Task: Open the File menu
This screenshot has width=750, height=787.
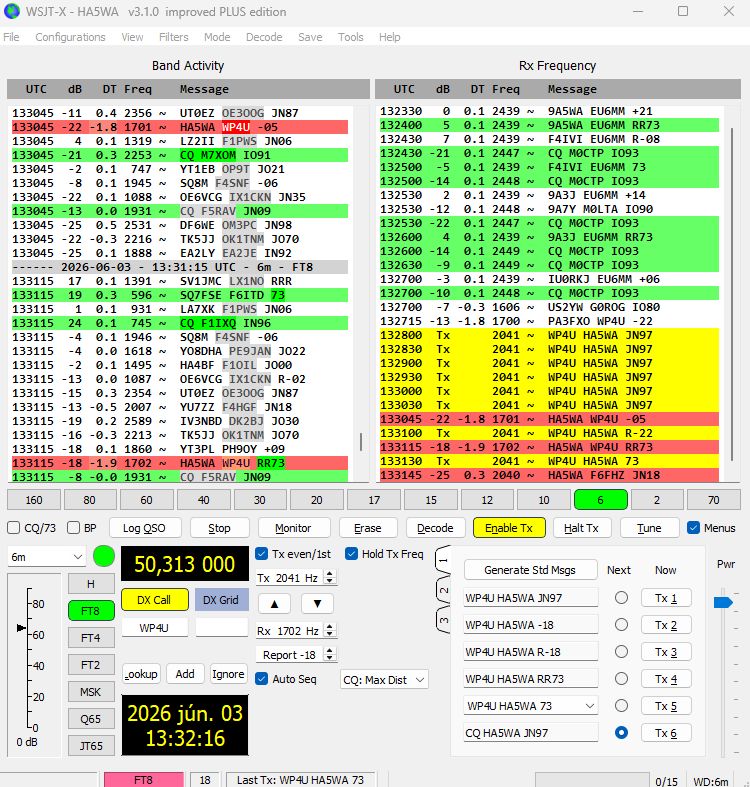Action: pyautogui.click(x=11, y=37)
